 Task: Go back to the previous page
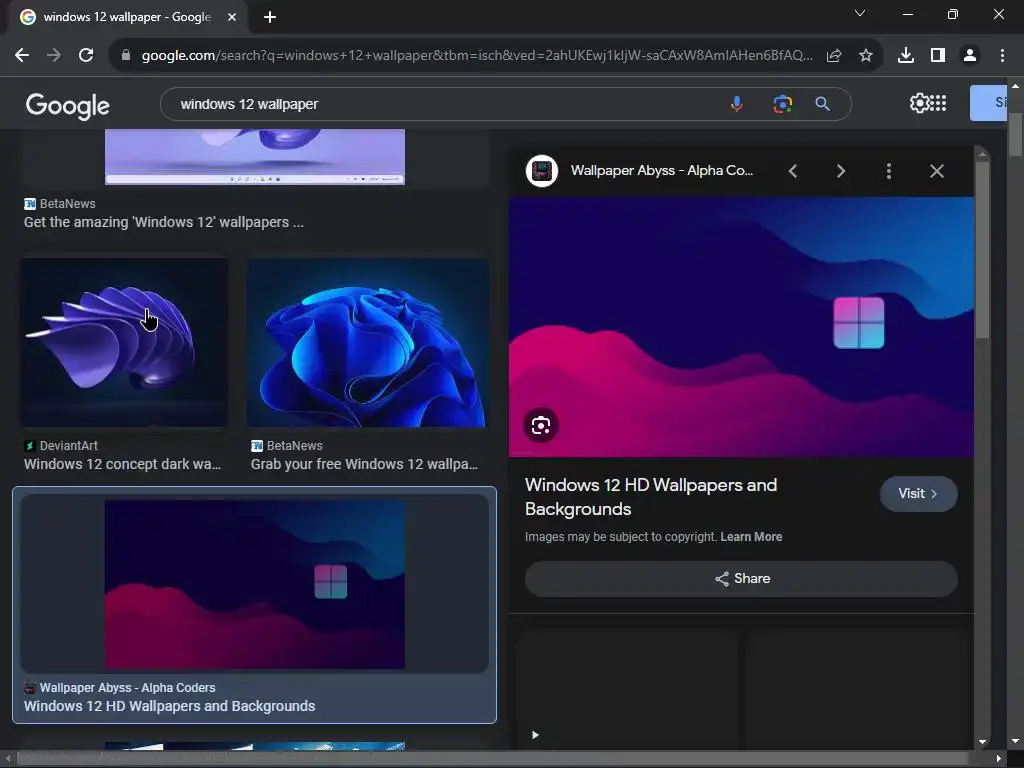point(22,56)
